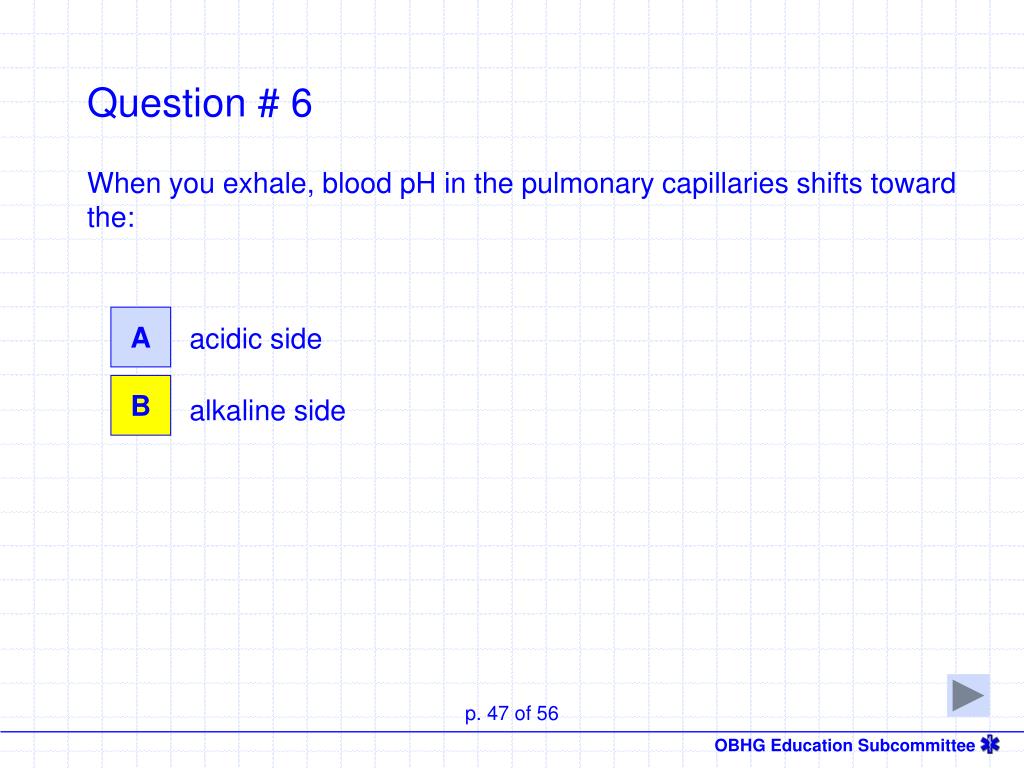Choose the 'alkaline side' answer text
This screenshot has width=1024, height=768.
click(267, 411)
